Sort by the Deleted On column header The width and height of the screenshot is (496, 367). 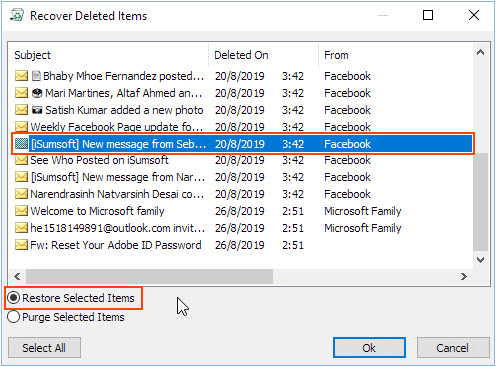(x=263, y=55)
